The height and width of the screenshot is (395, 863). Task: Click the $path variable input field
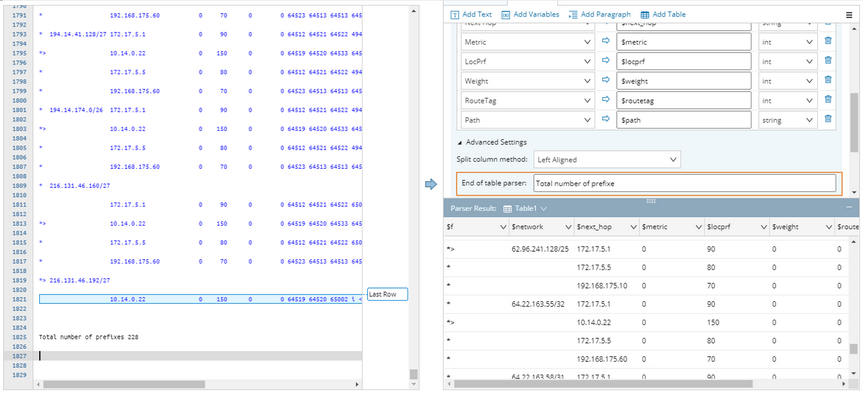(x=684, y=119)
